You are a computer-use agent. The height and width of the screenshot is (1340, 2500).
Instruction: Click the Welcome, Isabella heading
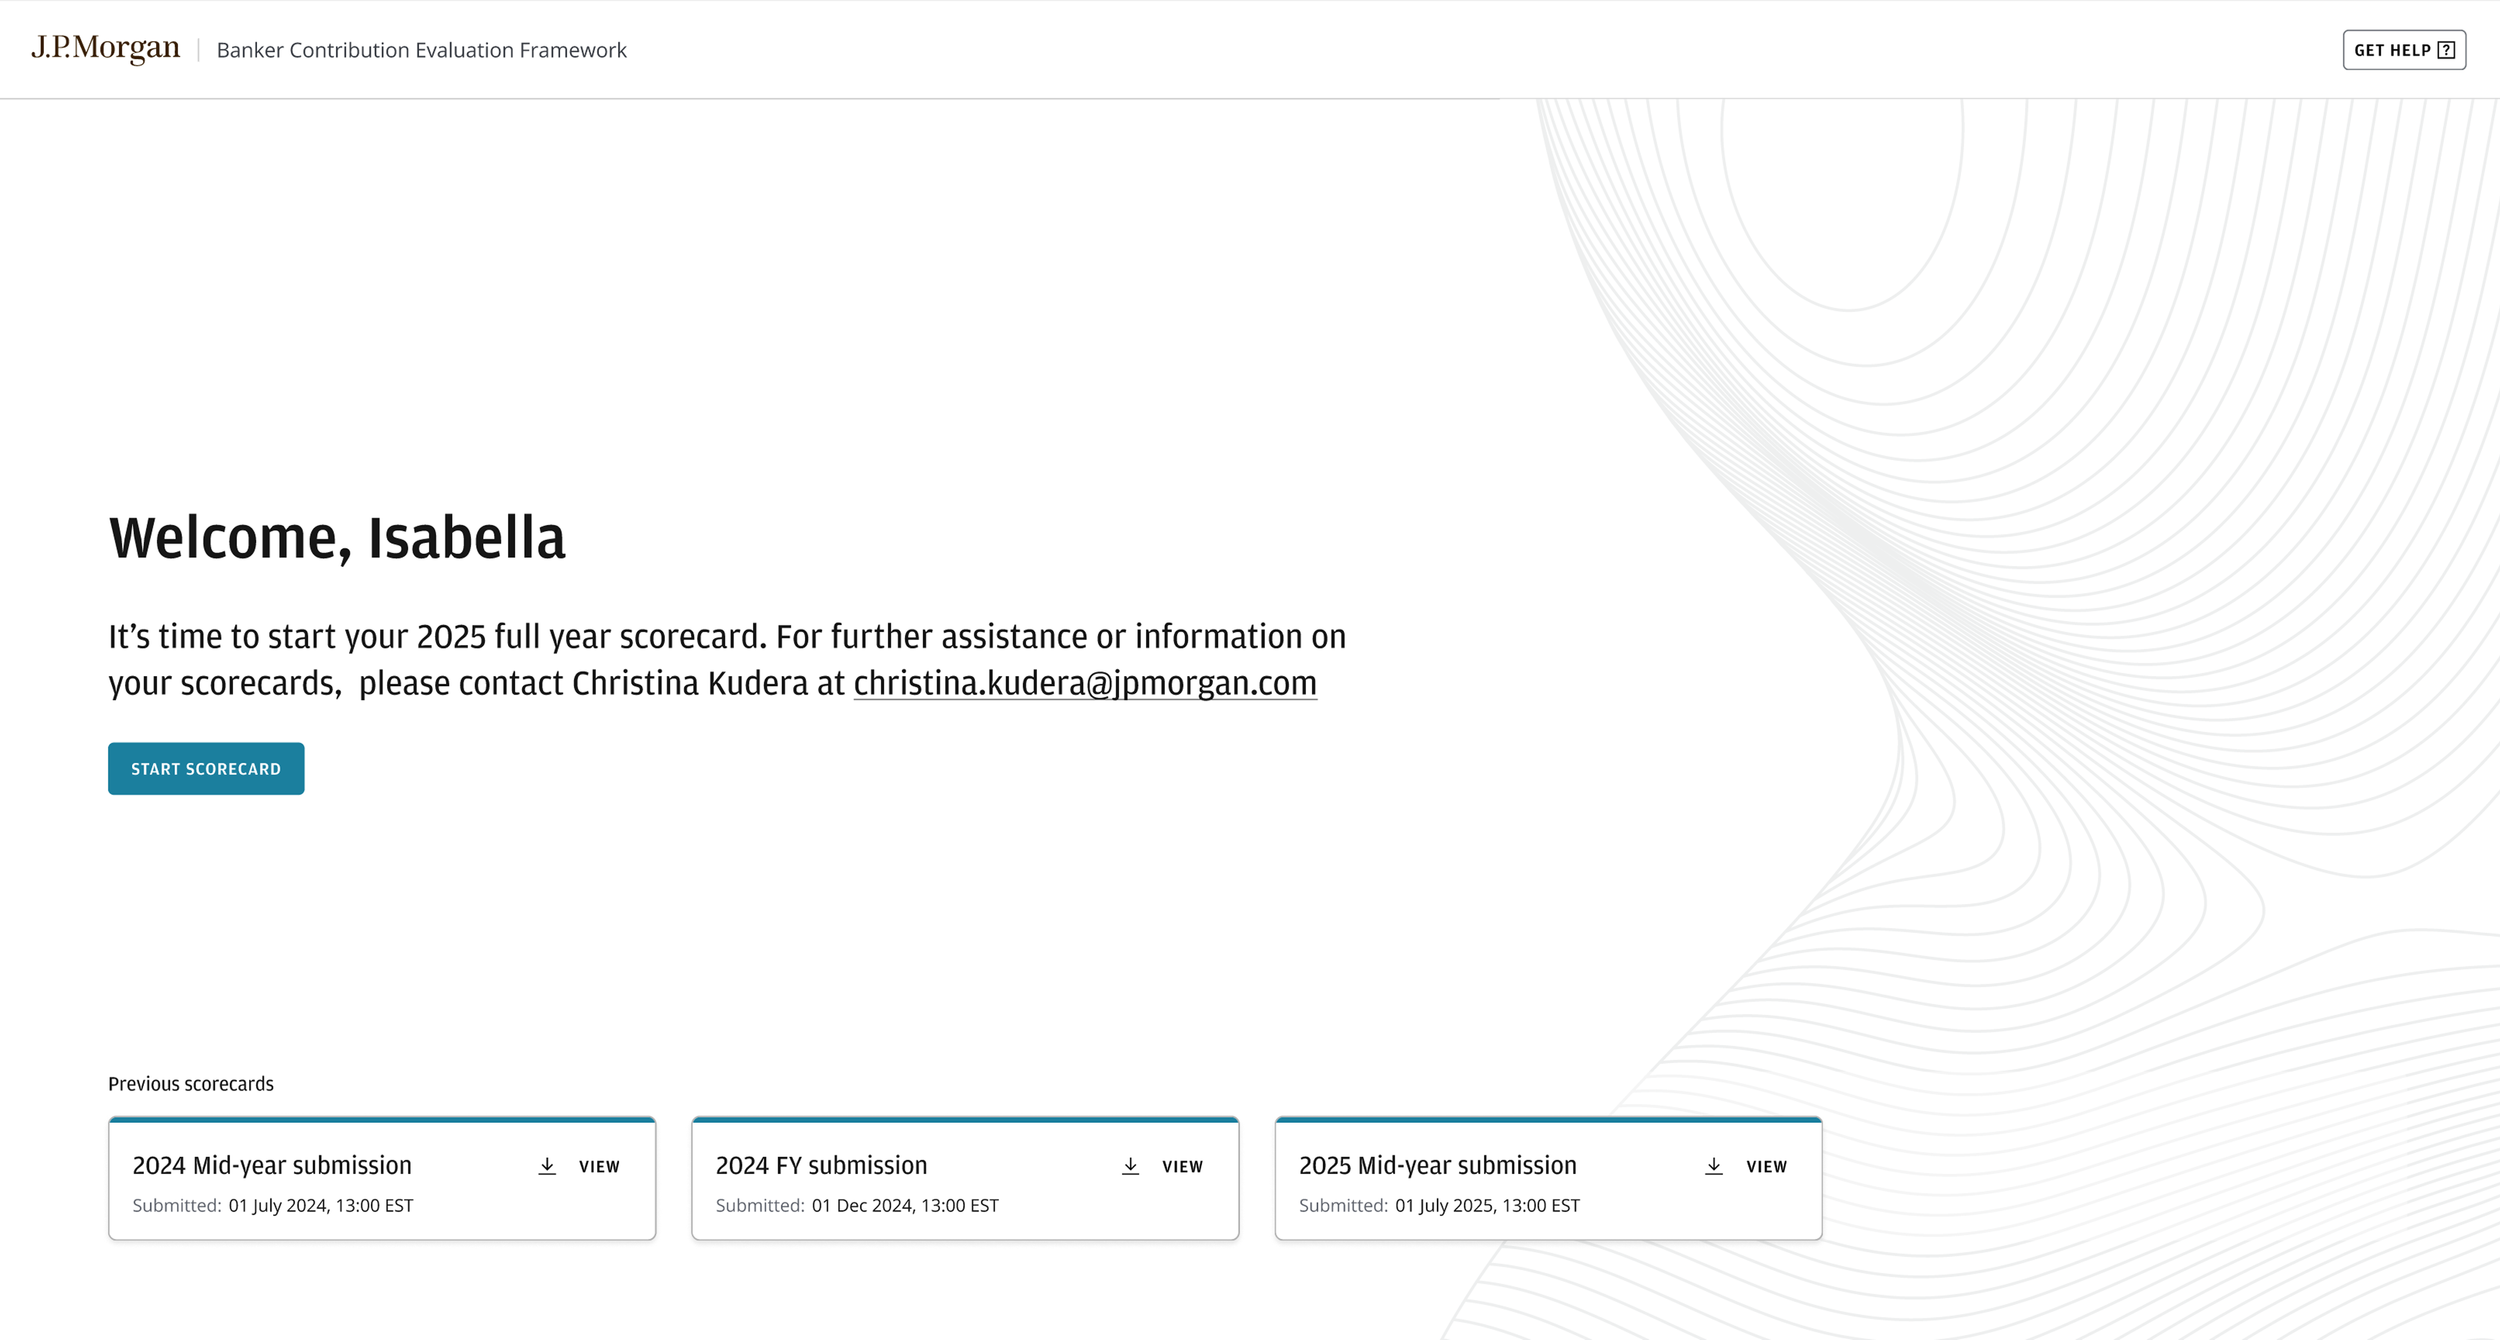[337, 538]
